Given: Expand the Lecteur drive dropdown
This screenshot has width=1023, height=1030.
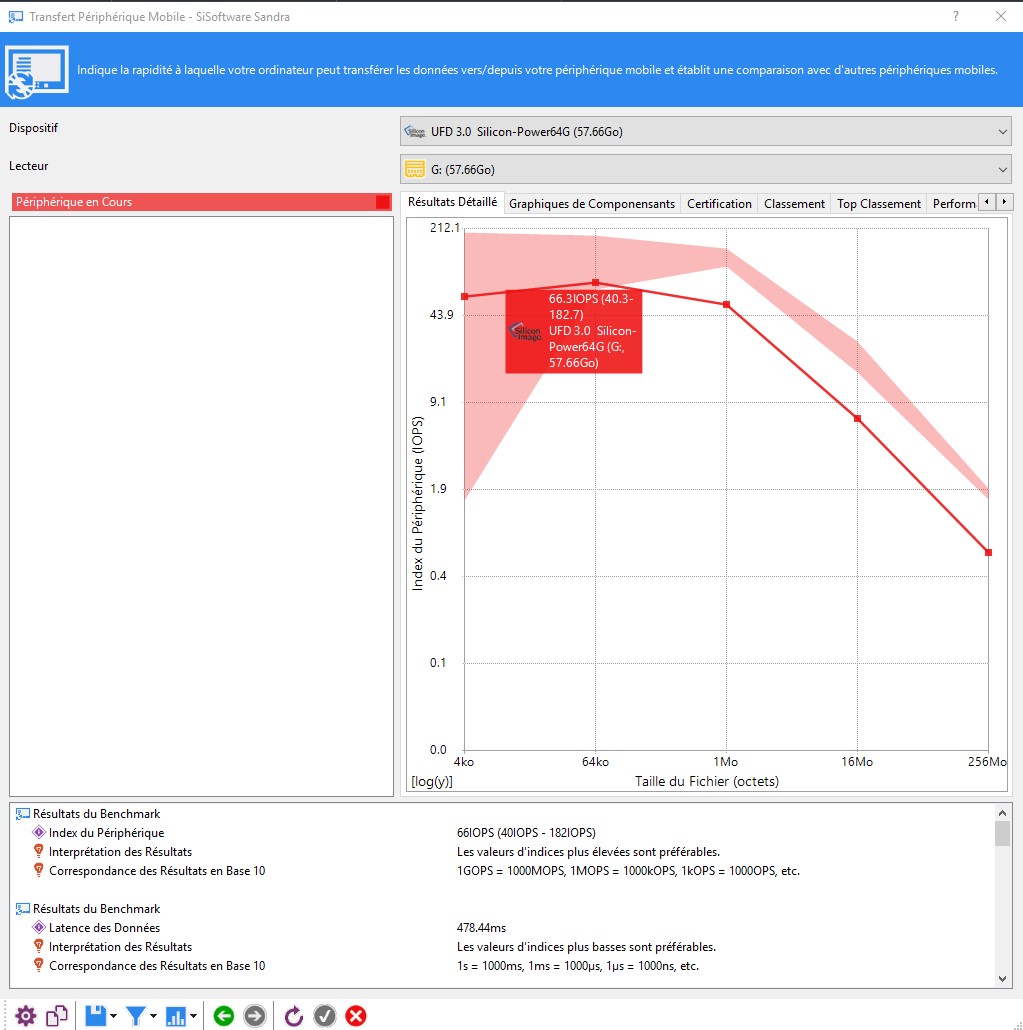Looking at the screenshot, I should pyautogui.click(x=705, y=169).
